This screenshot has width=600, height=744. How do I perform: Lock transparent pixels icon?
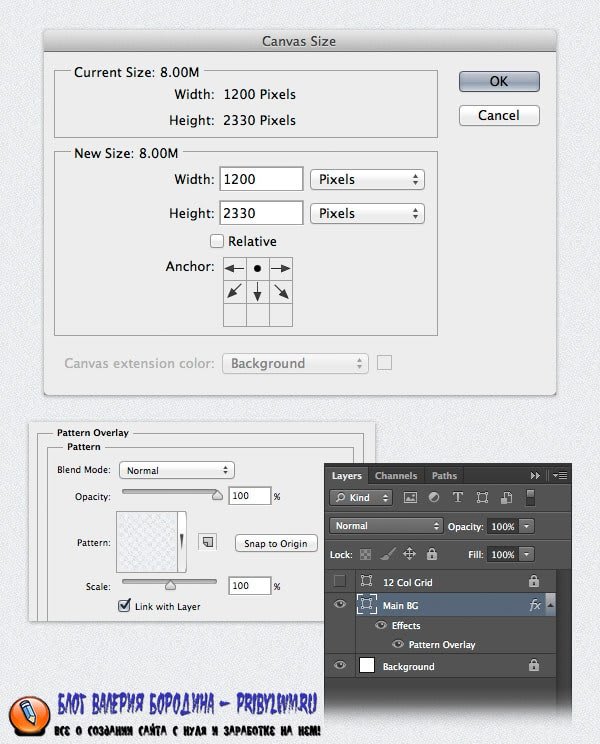(366, 554)
